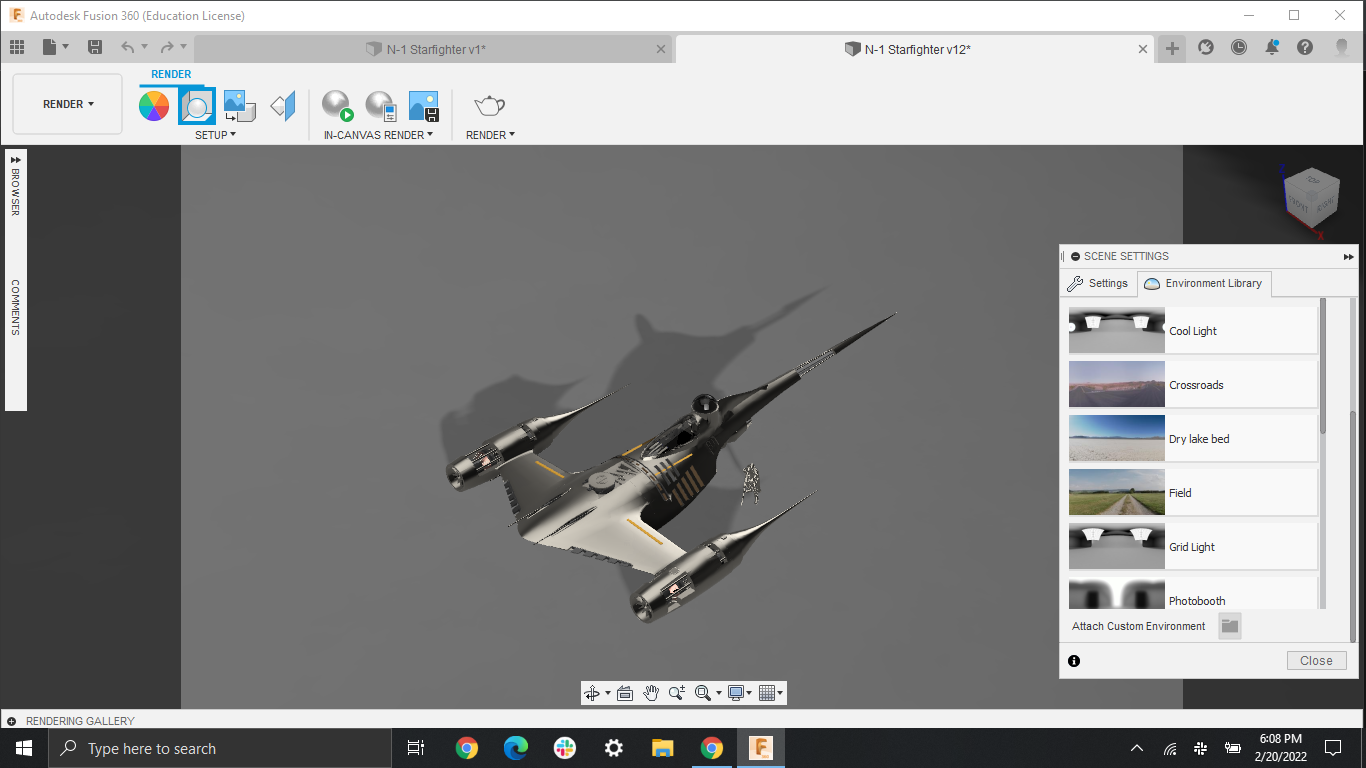The image size is (1366, 768).
Task: Expand the Grid and Snaps dropdown
Action: (x=767, y=692)
